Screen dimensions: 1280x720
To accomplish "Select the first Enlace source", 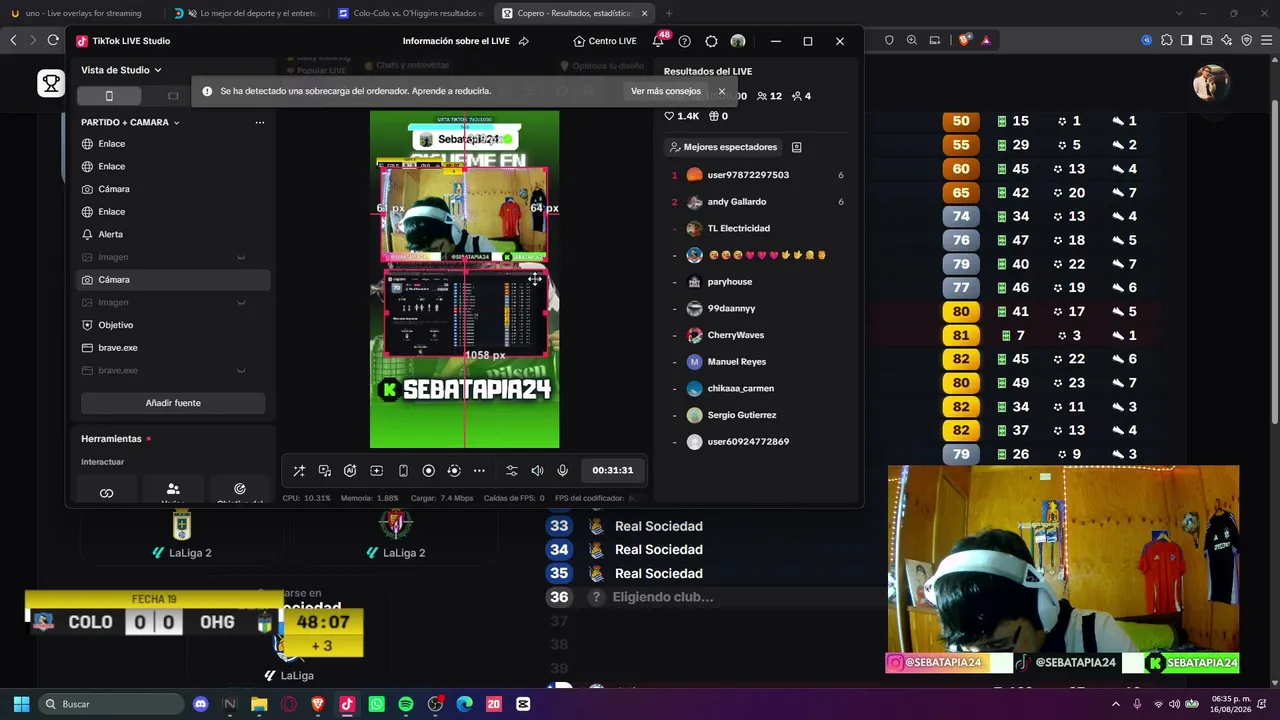I will (173, 144).
